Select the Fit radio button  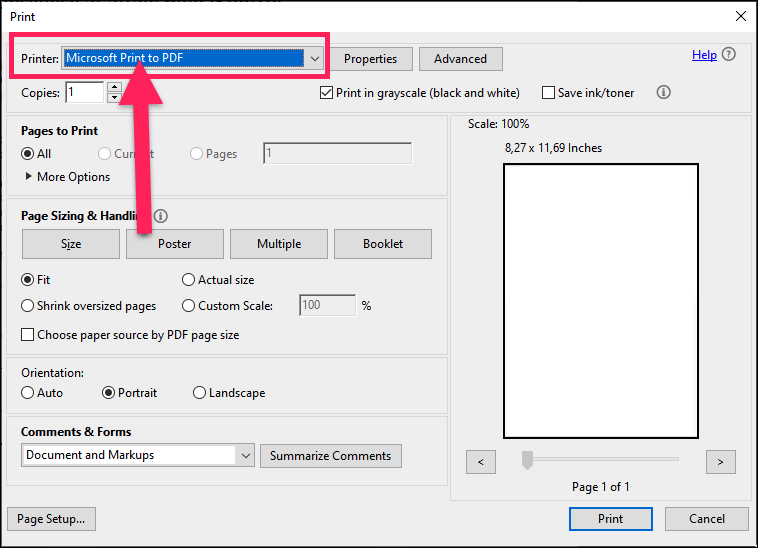(28, 280)
